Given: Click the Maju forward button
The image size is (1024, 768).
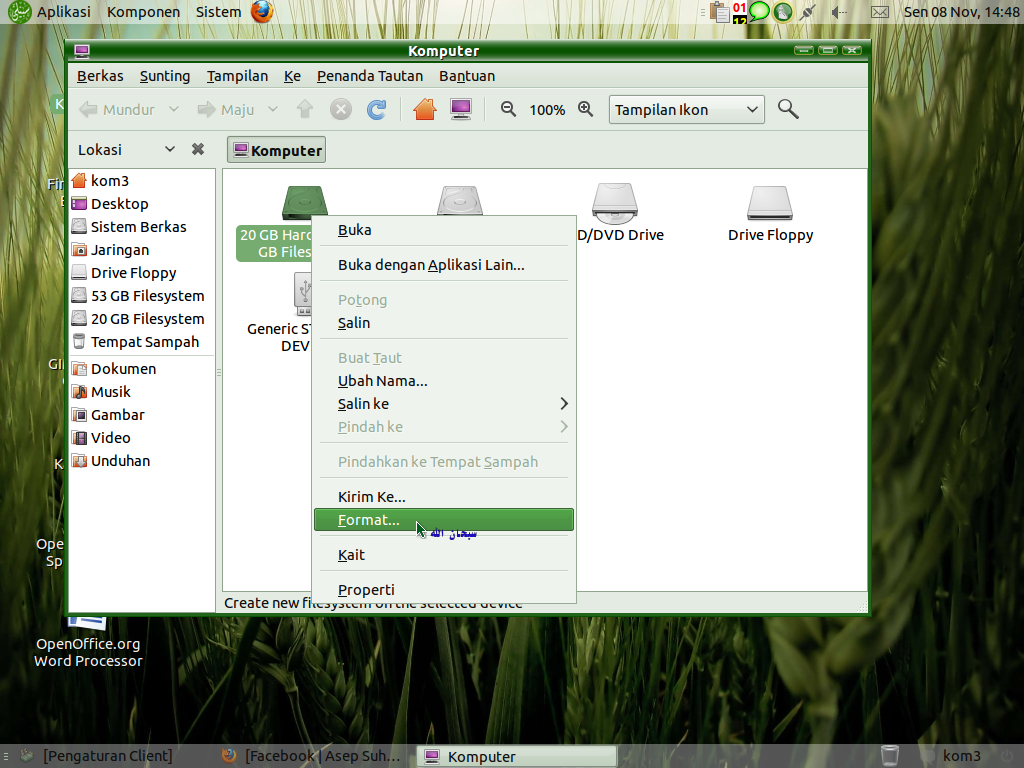Looking at the screenshot, I should tap(227, 109).
